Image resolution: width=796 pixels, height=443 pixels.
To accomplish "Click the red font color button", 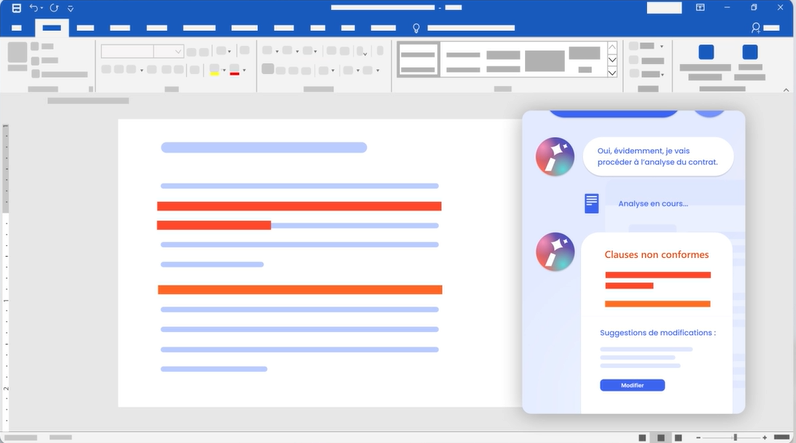I will coord(234,70).
